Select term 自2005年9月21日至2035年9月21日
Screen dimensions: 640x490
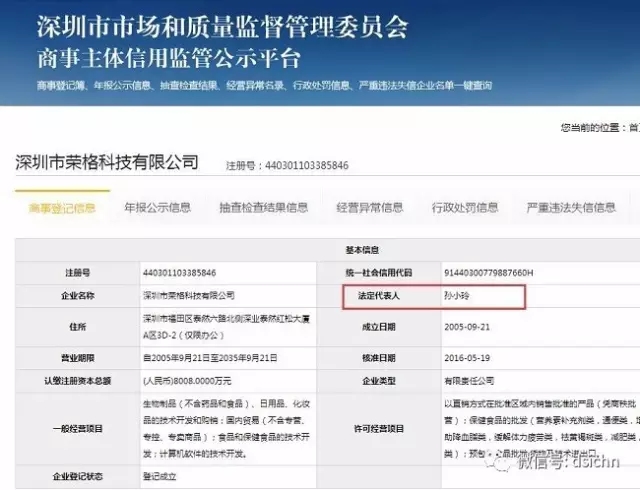pyautogui.click(x=210, y=358)
